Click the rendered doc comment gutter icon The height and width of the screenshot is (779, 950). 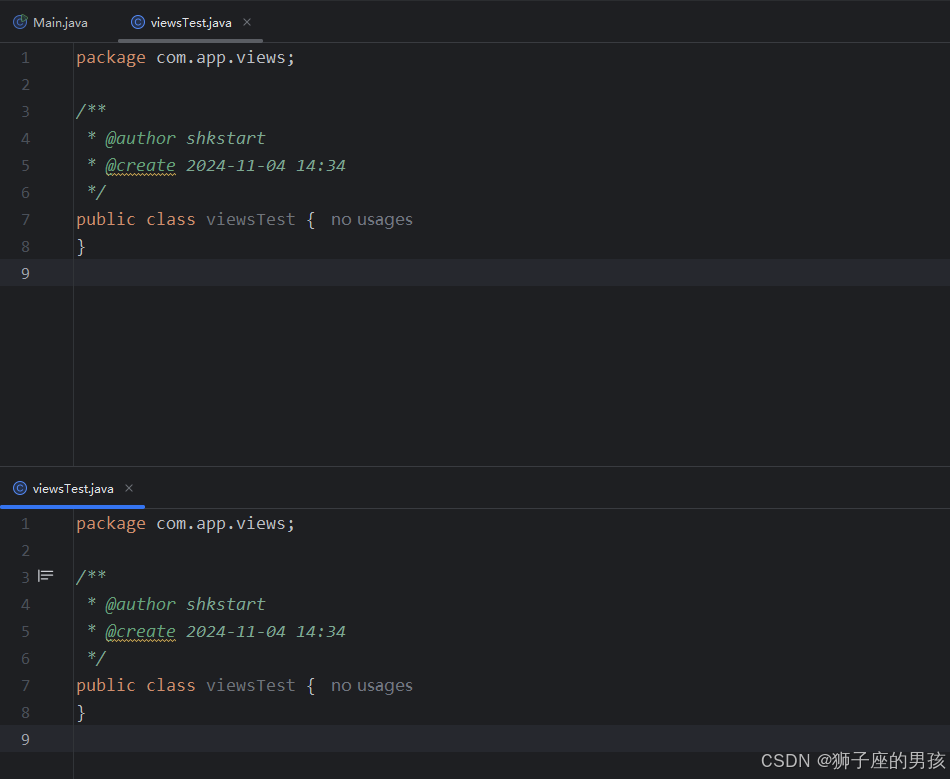pos(45,575)
